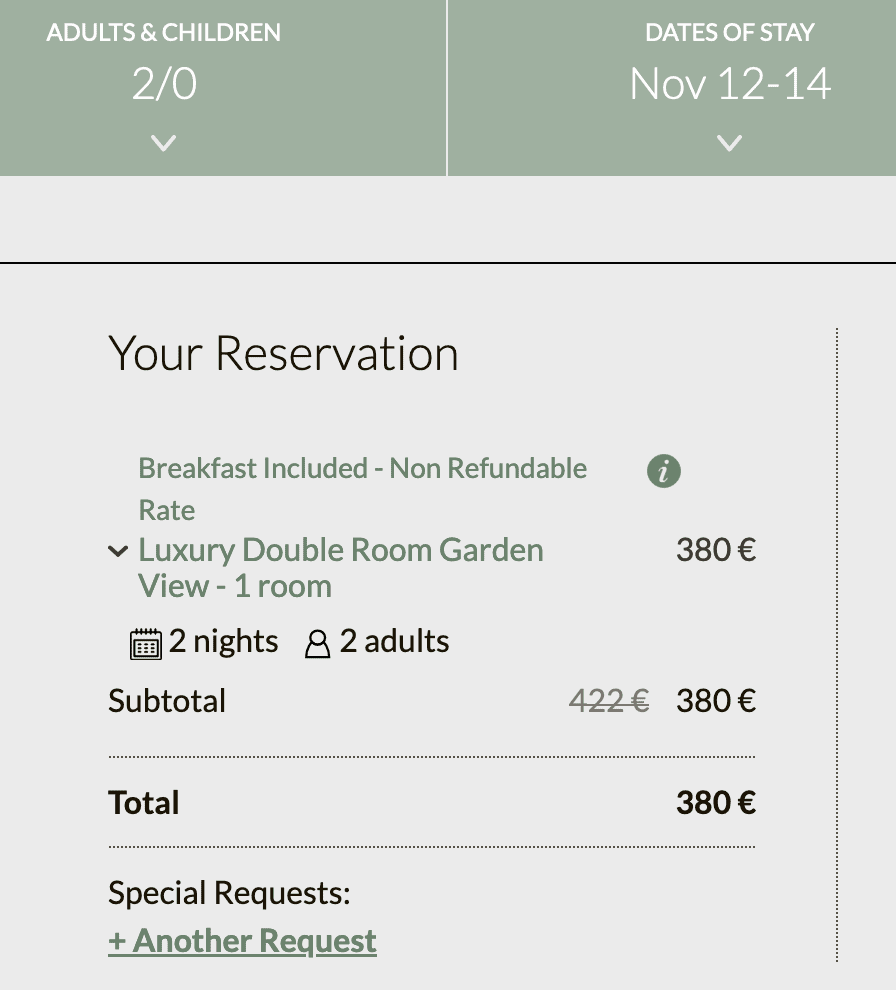This screenshot has width=896, height=990.
Task: Click the 2 adults text
Action: 394,641
